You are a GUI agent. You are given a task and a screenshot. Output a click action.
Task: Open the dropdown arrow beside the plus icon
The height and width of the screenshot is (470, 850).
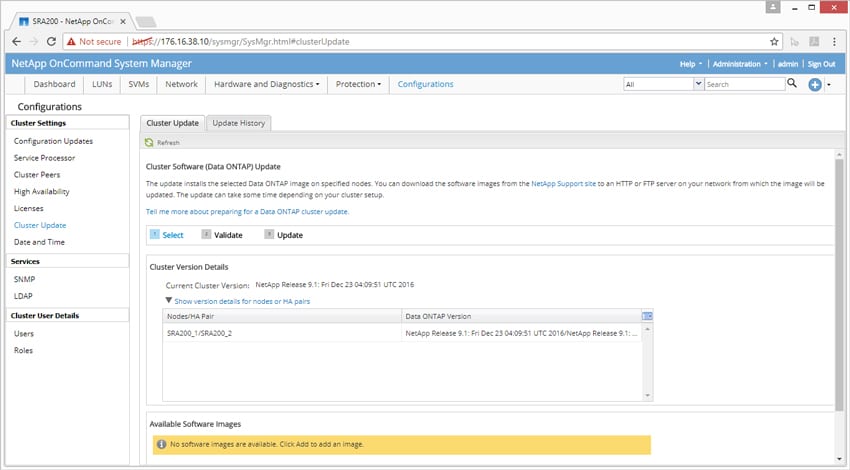[x=828, y=85]
